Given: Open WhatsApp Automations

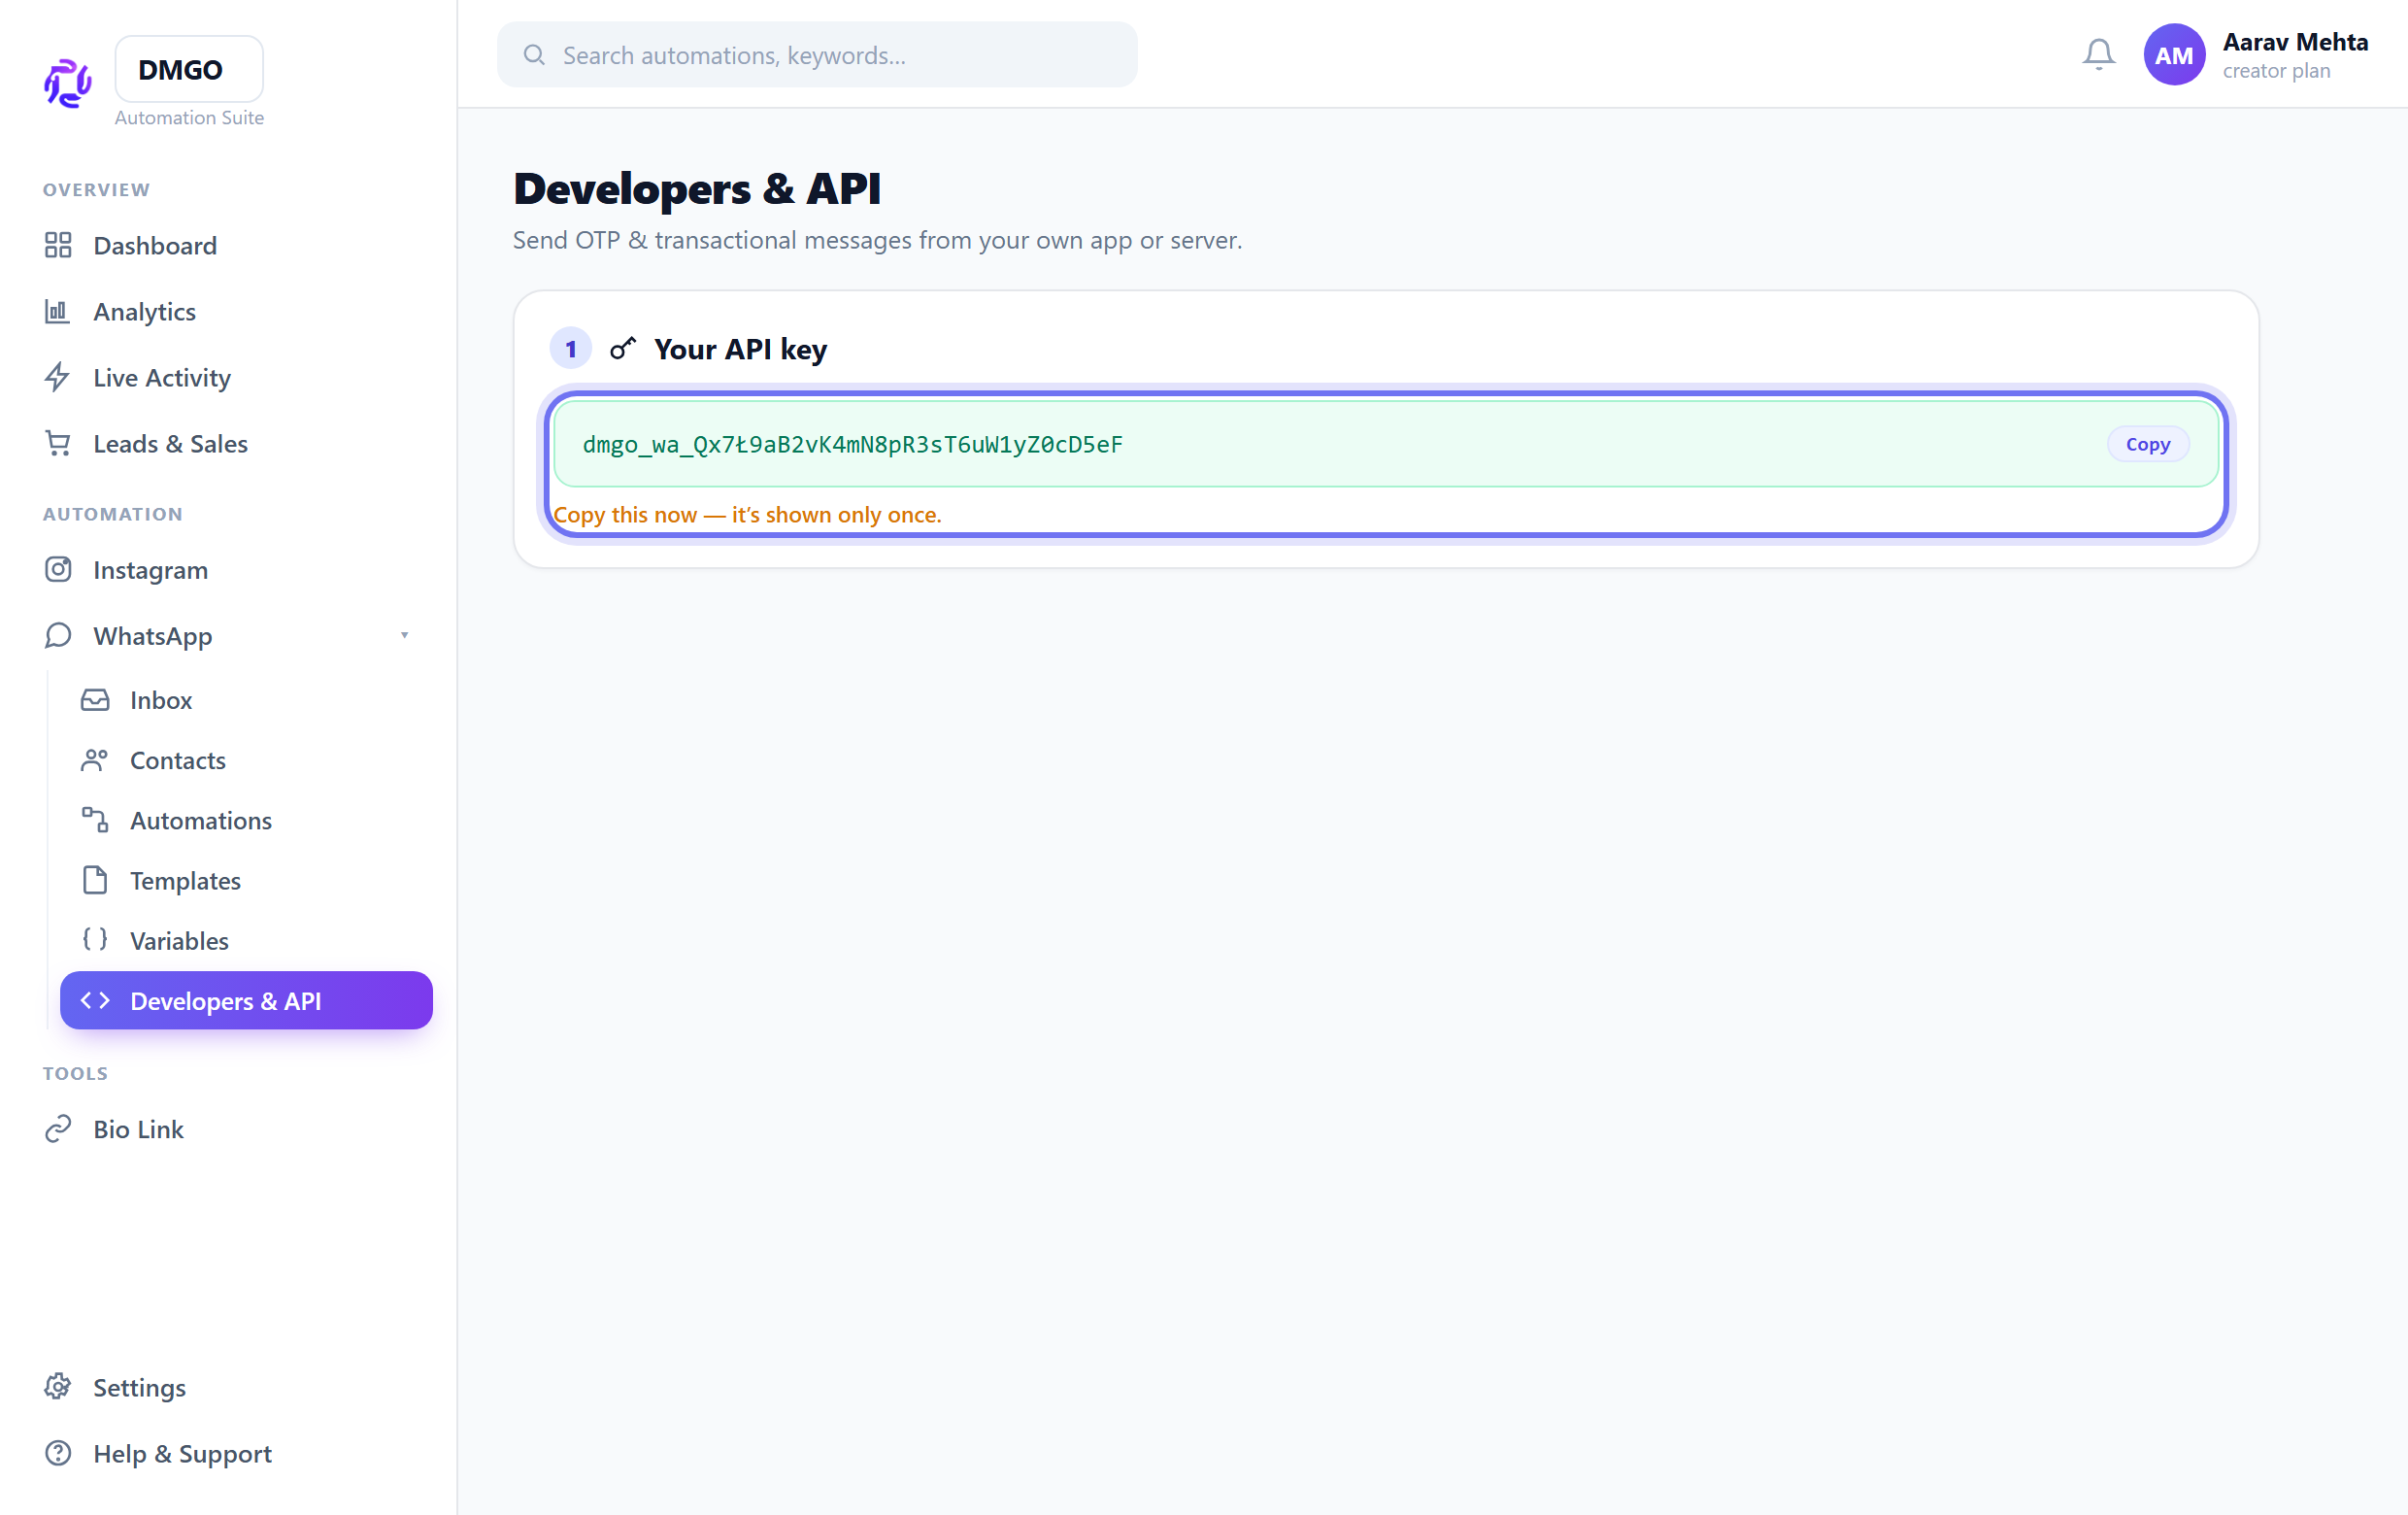Looking at the screenshot, I should pos(246,819).
